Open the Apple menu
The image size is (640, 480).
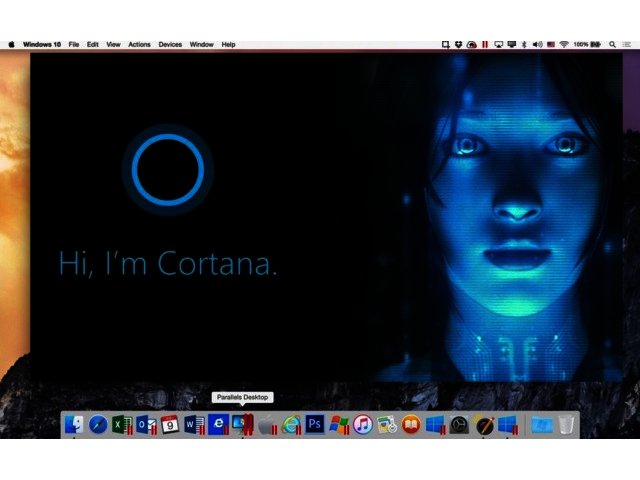(x=11, y=45)
